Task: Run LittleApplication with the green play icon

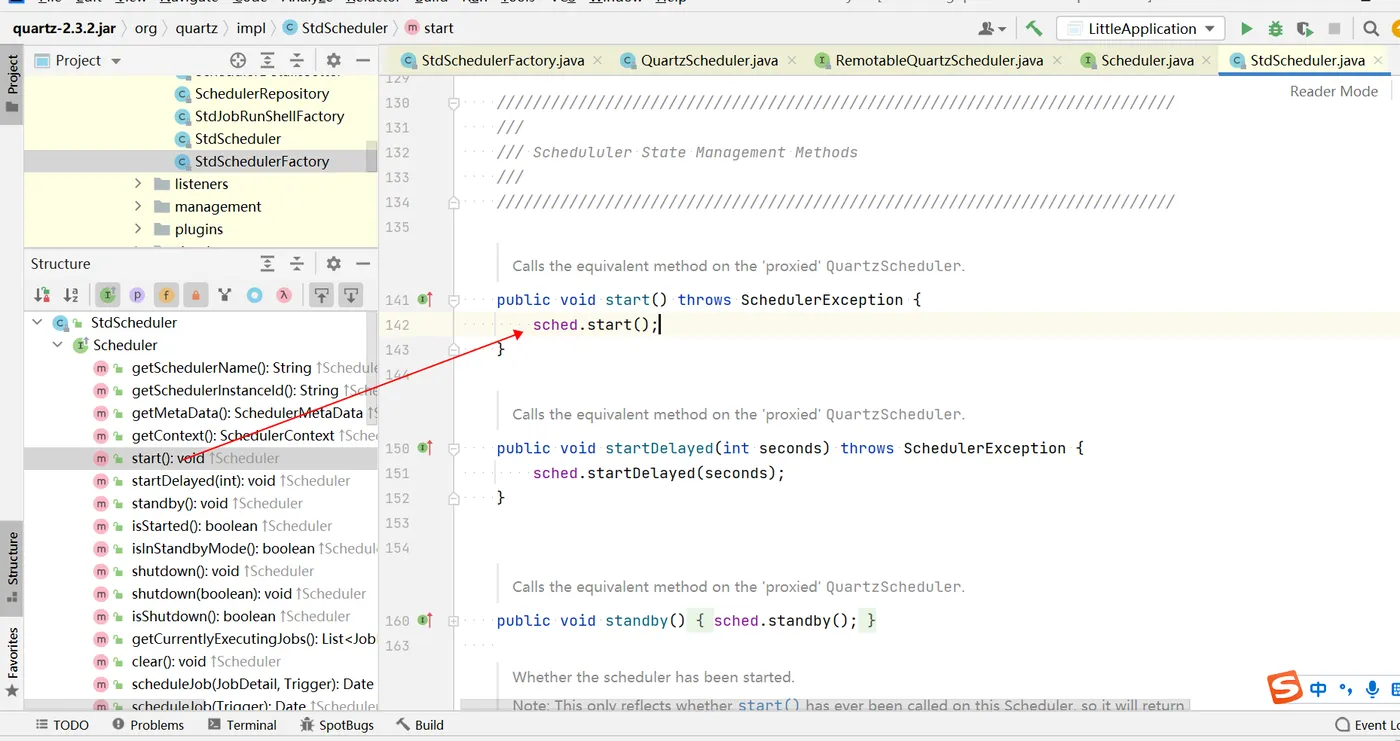Action: (x=1246, y=29)
